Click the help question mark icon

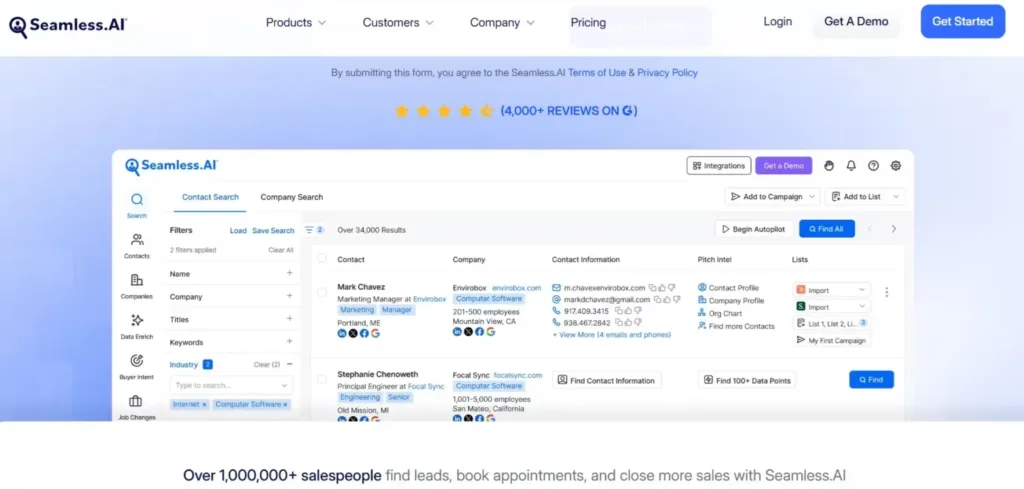[873, 166]
